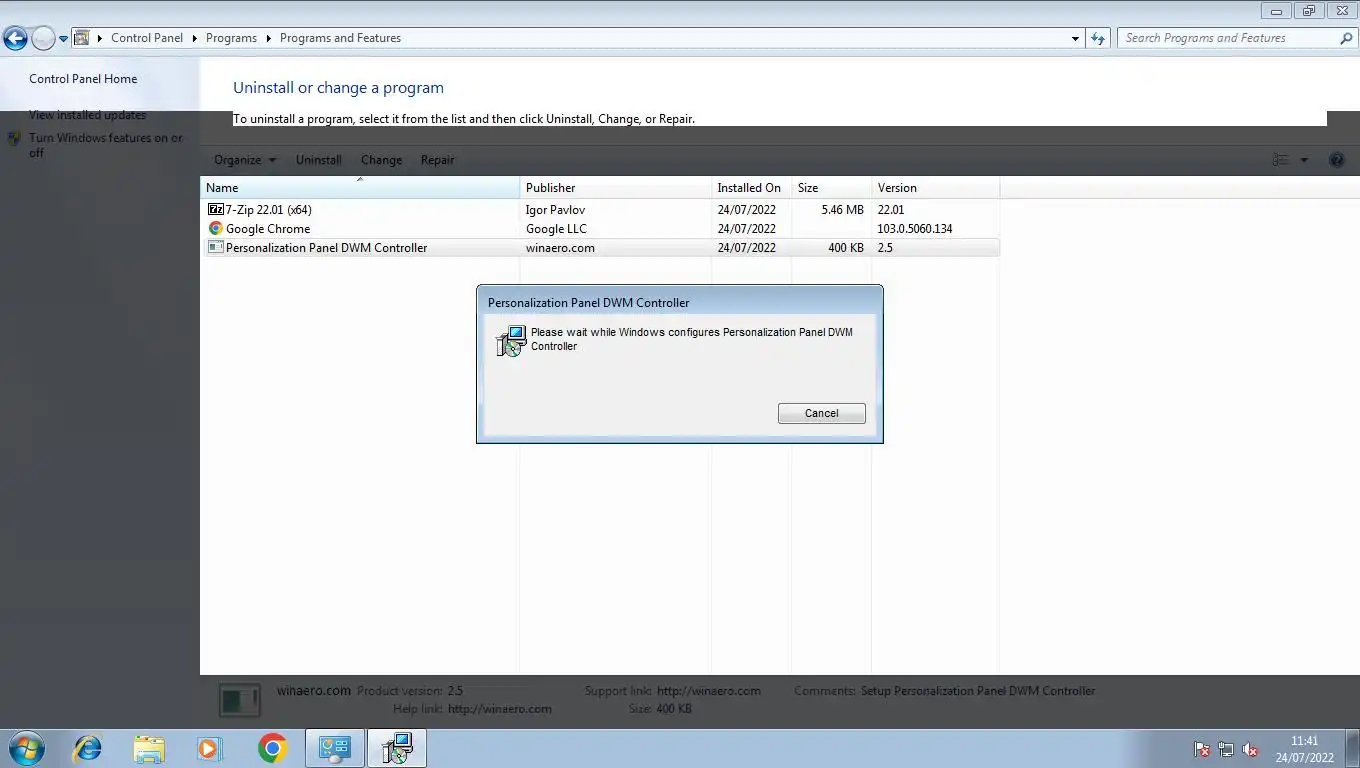Click Repair in the toolbar
Screen dimensions: 1360x768
point(437,160)
